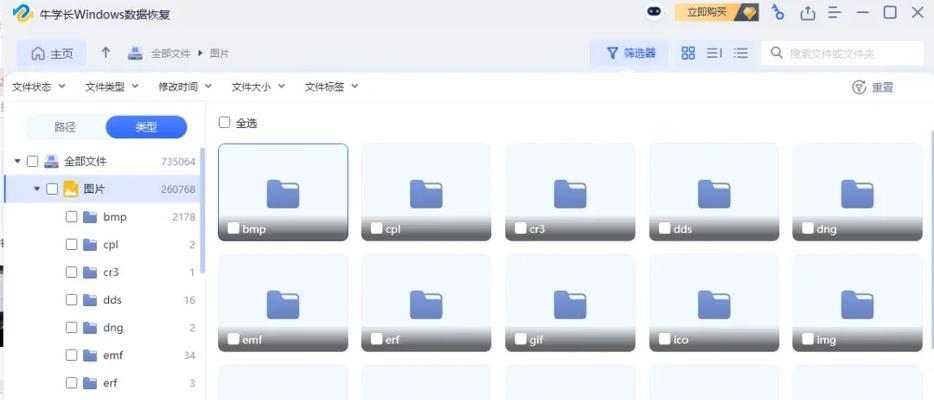This screenshot has width=934, height=400.
Task: Switch to large thumbnail grid view icon
Action: pyautogui.click(x=688, y=53)
